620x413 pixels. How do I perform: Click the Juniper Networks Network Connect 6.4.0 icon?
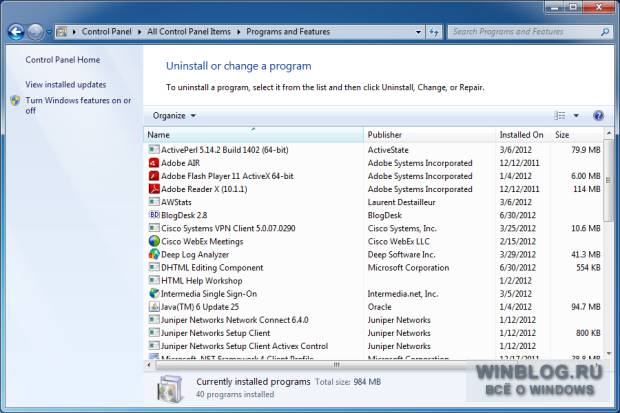pyautogui.click(x=154, y=319)
